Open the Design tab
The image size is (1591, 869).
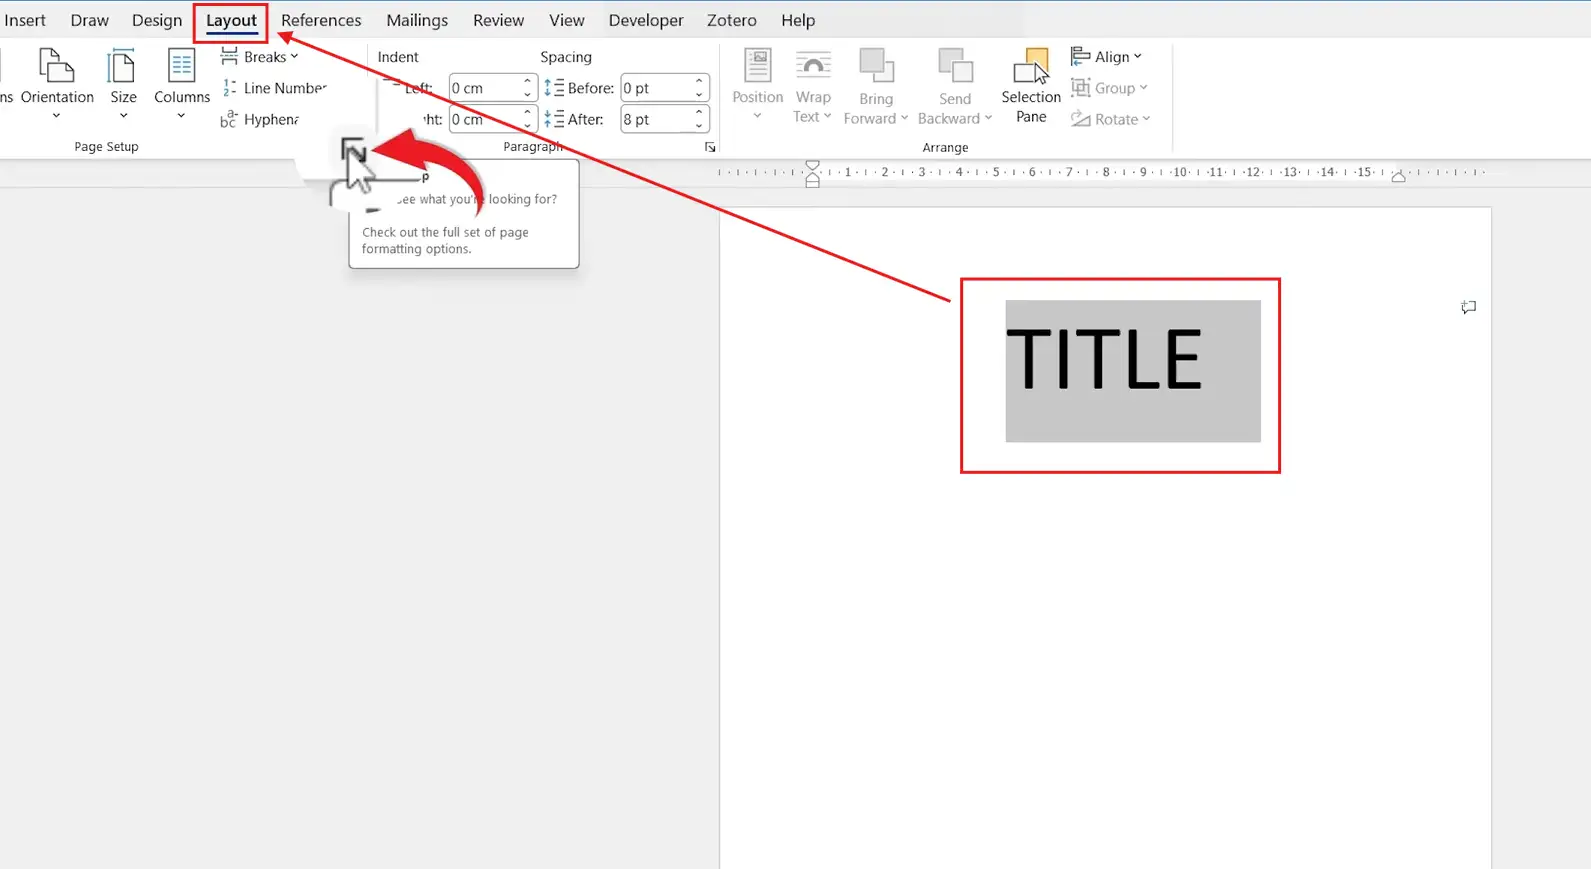click(157, 20)
